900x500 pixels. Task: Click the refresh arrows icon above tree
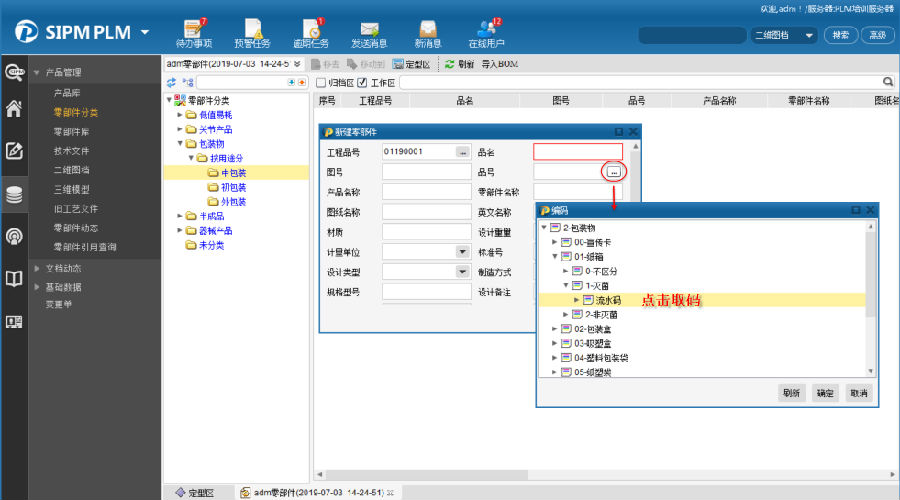tap(171, 82)
